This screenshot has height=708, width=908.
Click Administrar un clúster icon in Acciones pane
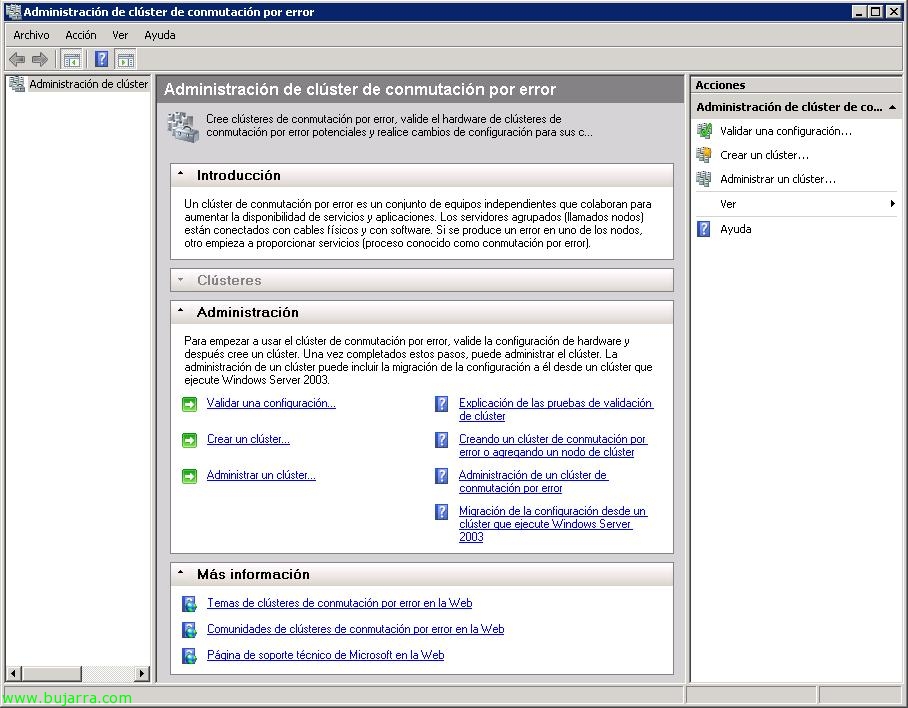tap(704, 179)
